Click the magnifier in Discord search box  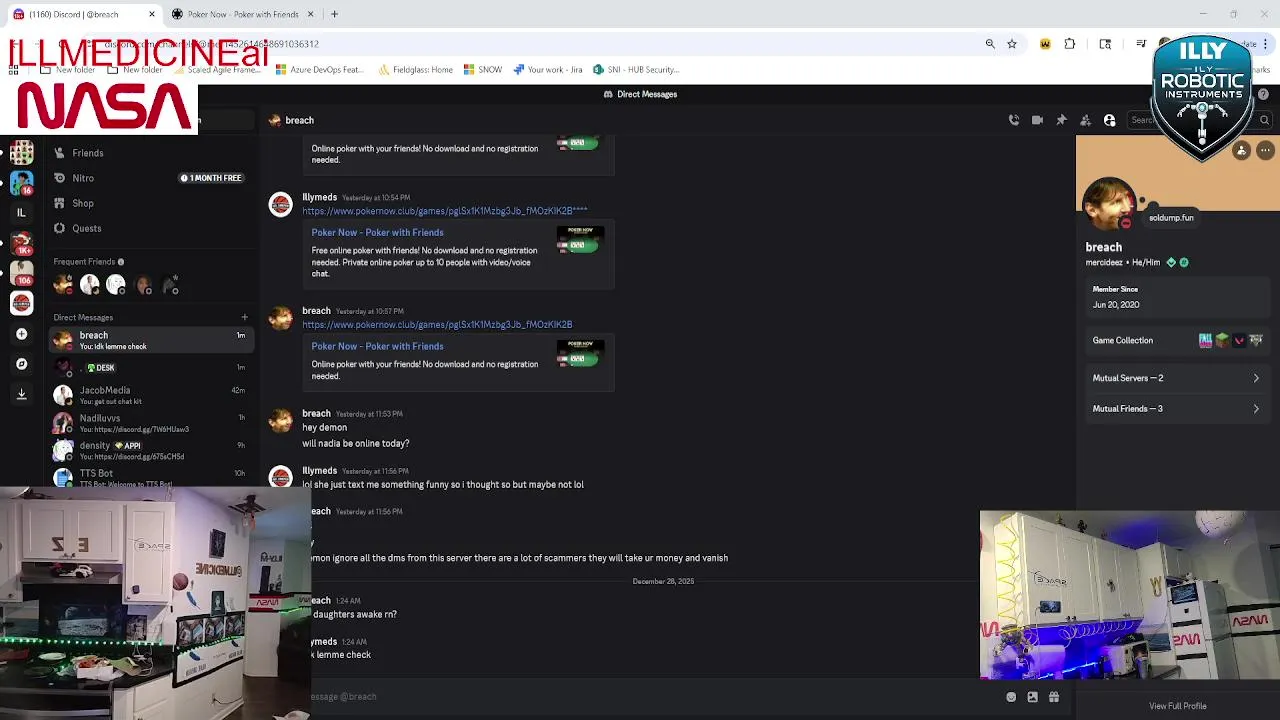click(1265, 120)
